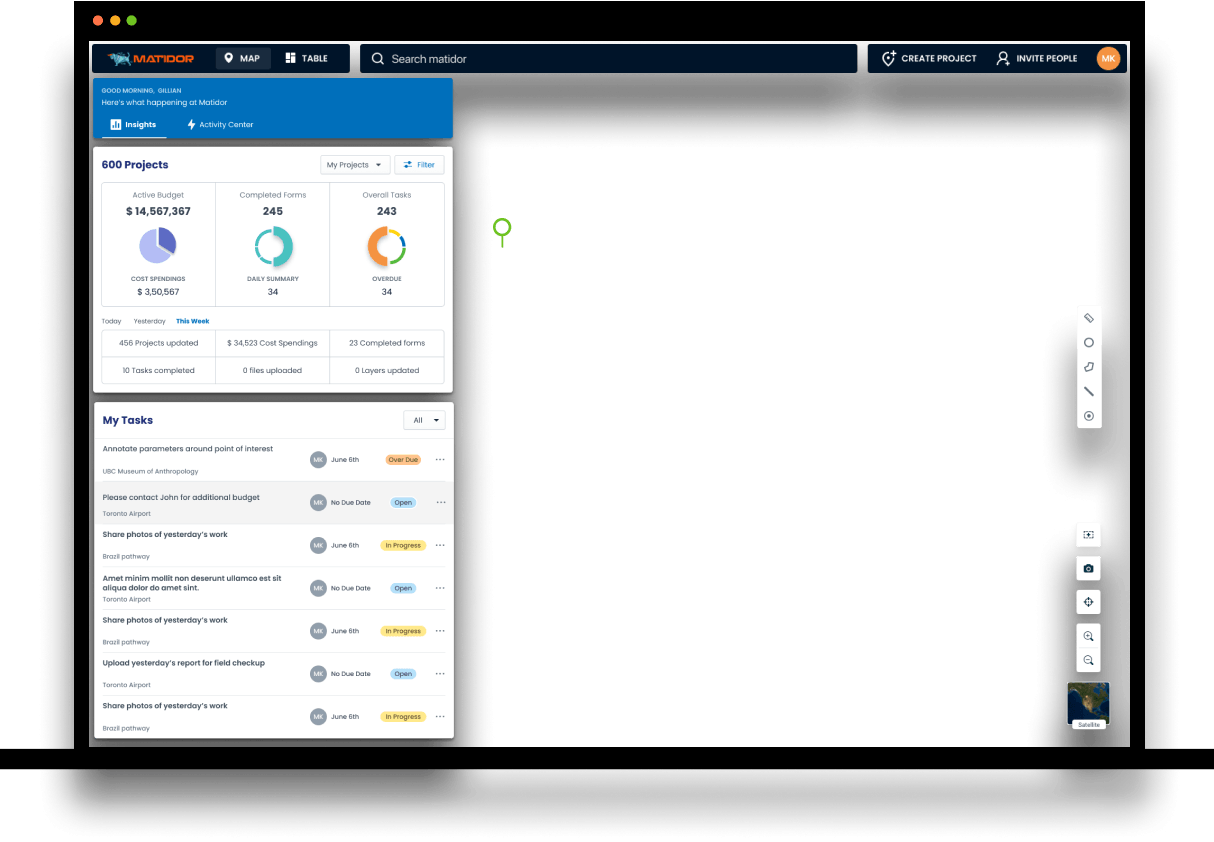Click the Create Project button
This screenshot has height=842, width=1214.
(929, 58)
